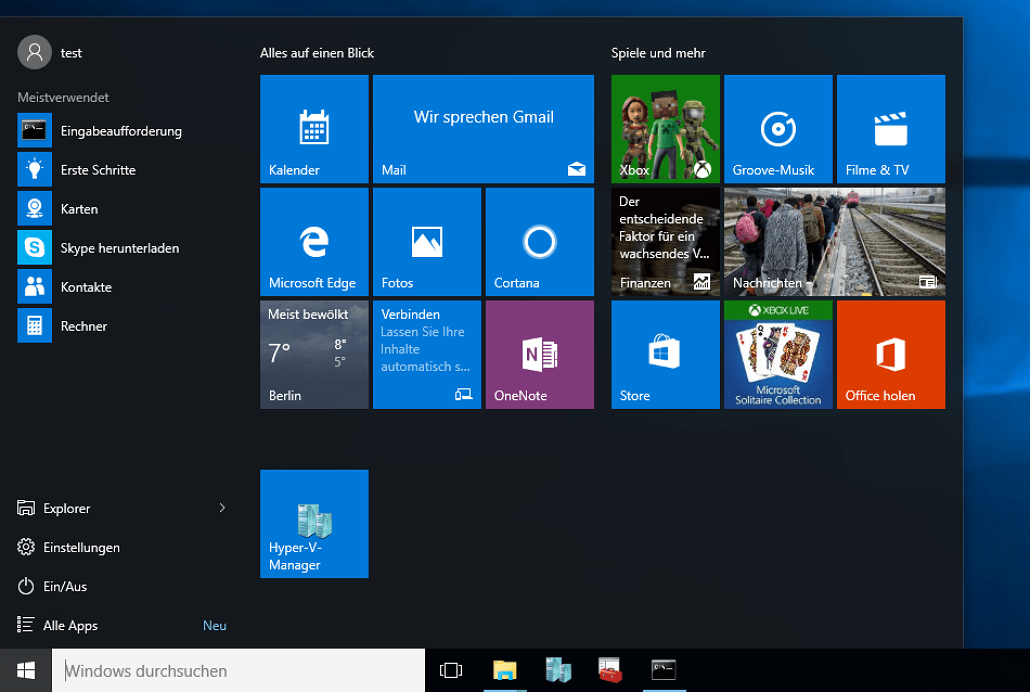Launch Groove-Musik tile

pos(778,129)
